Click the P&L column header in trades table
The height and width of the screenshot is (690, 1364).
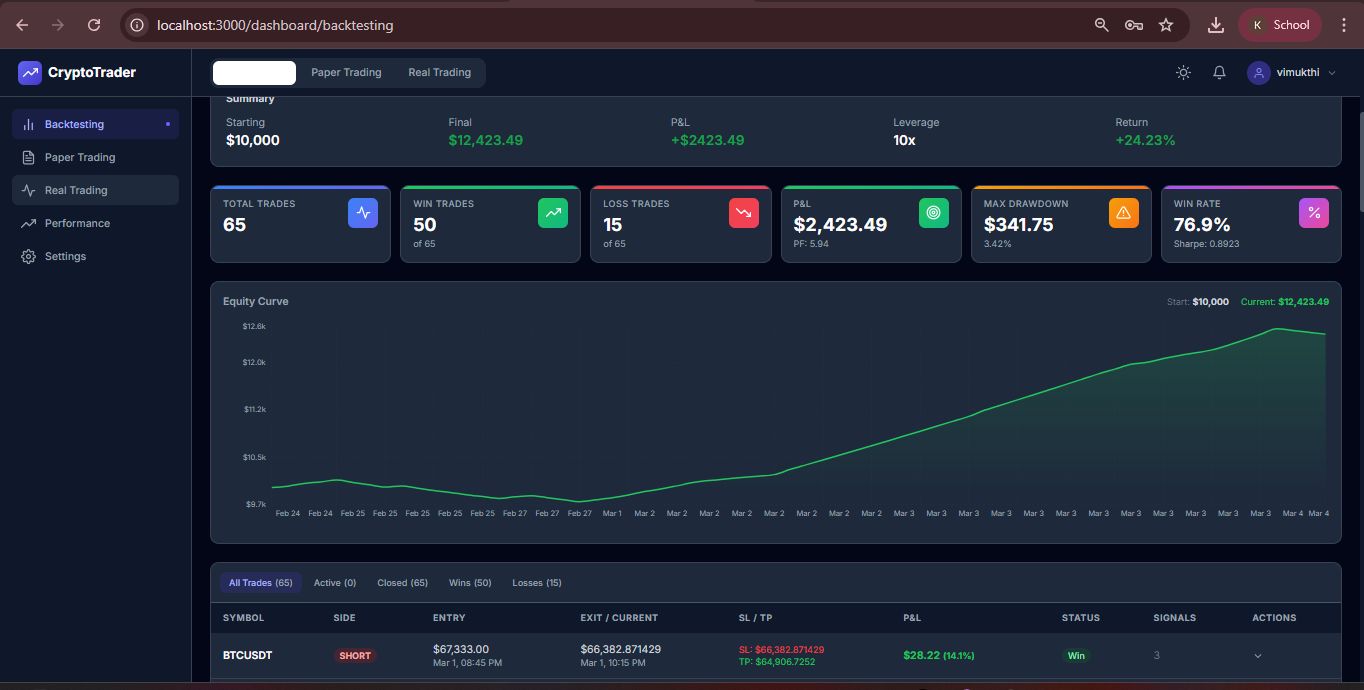click(912, 618)
